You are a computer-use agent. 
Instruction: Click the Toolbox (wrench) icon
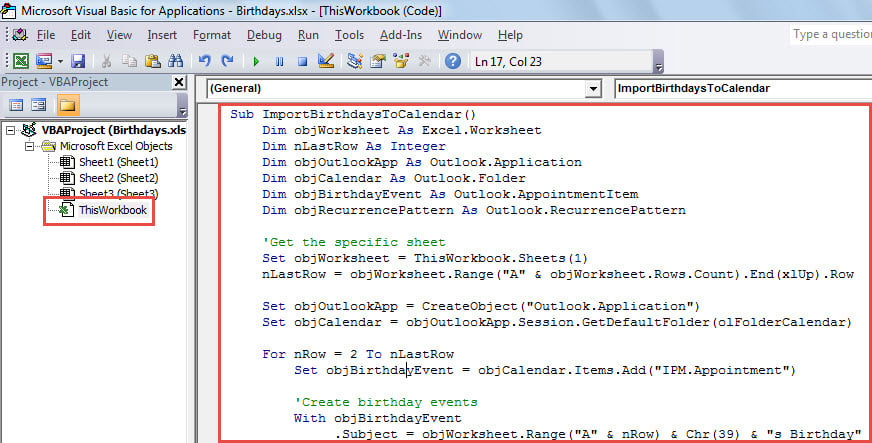[x=424, y=61]
